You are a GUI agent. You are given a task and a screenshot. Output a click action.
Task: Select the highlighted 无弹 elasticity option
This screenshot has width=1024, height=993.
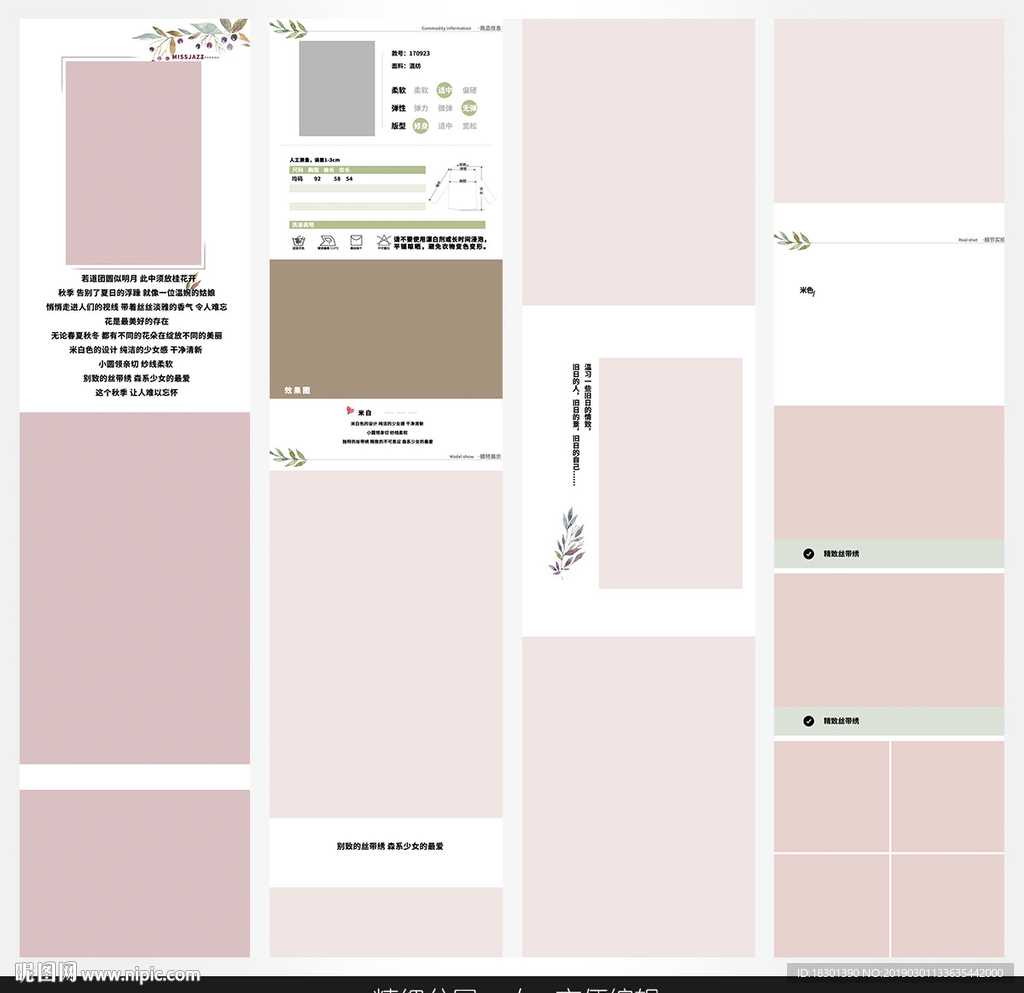(x=470, y=108)
